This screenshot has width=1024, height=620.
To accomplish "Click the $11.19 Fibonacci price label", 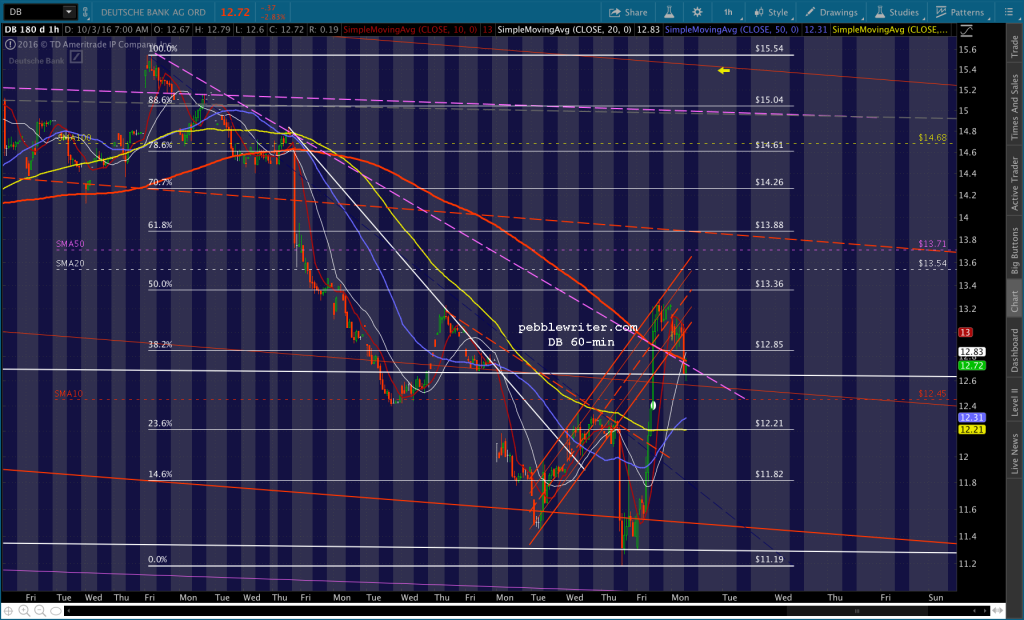I will (x=769, y=559).
